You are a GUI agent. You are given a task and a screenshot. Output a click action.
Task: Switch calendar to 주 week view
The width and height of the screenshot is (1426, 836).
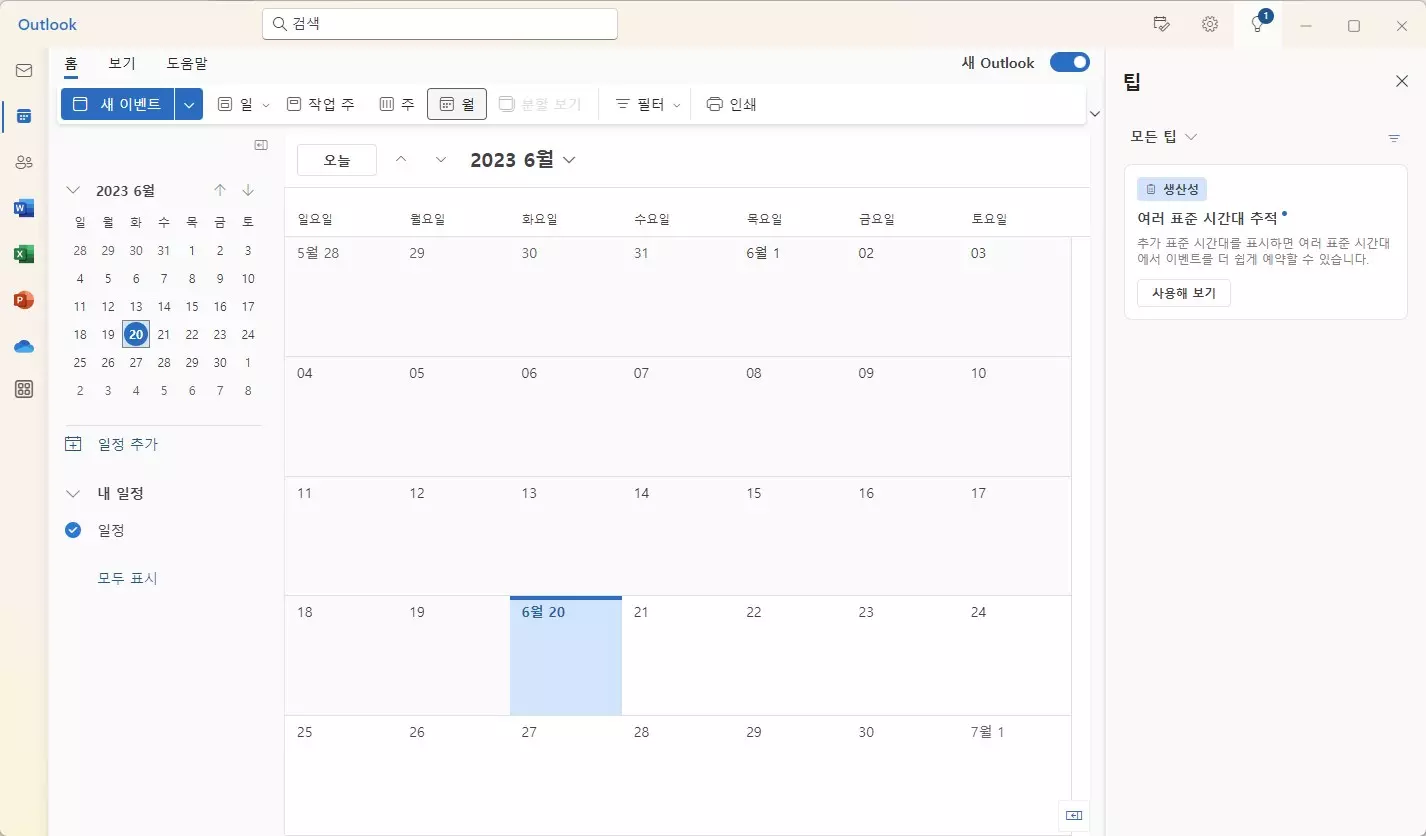tap(396, 103)
